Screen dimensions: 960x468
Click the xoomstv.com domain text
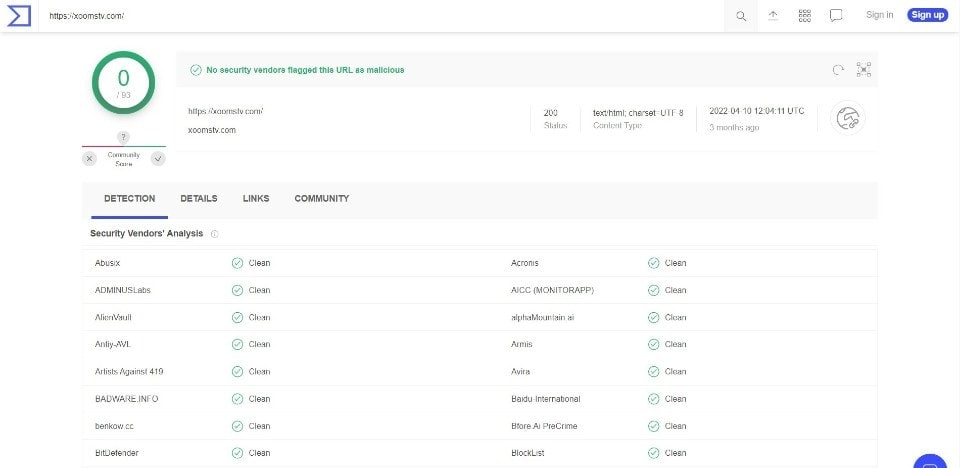(212, 130)
